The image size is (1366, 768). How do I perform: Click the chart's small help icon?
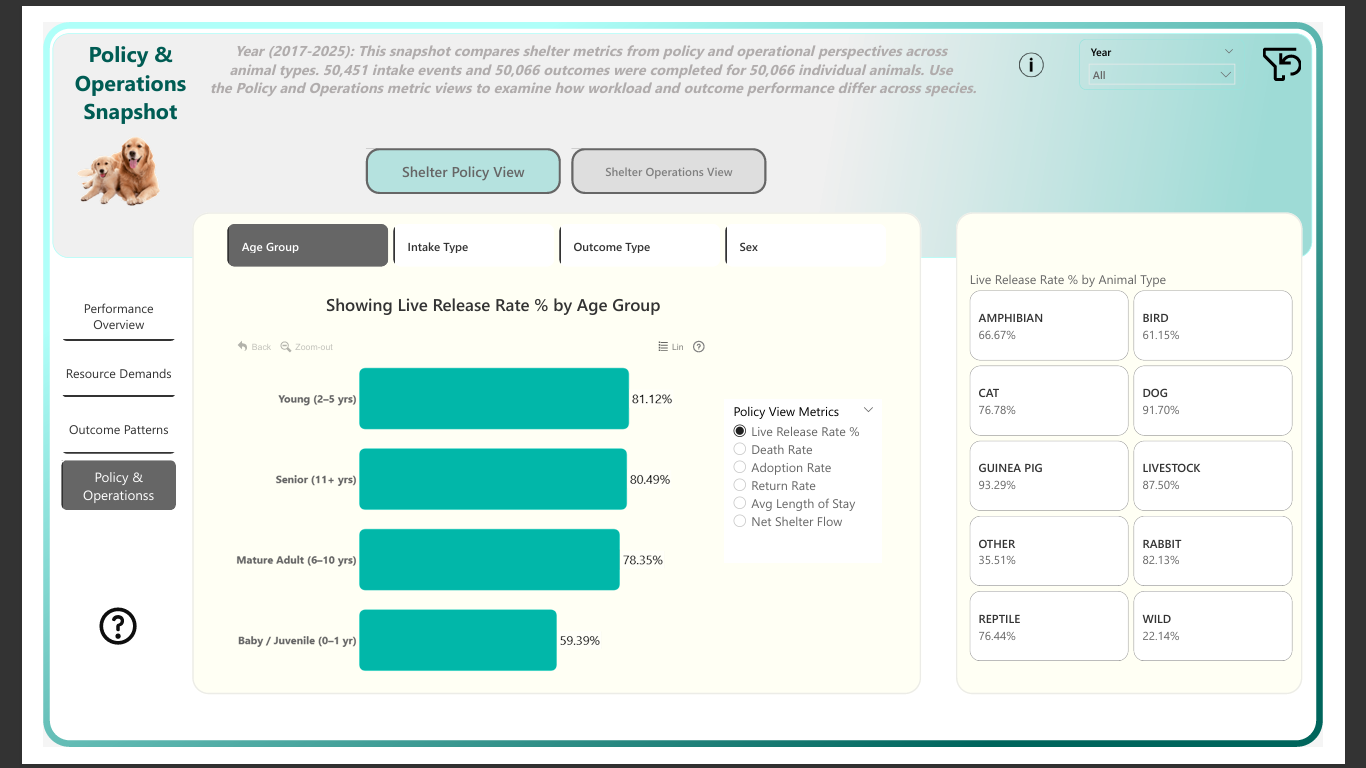pos(699,347)
